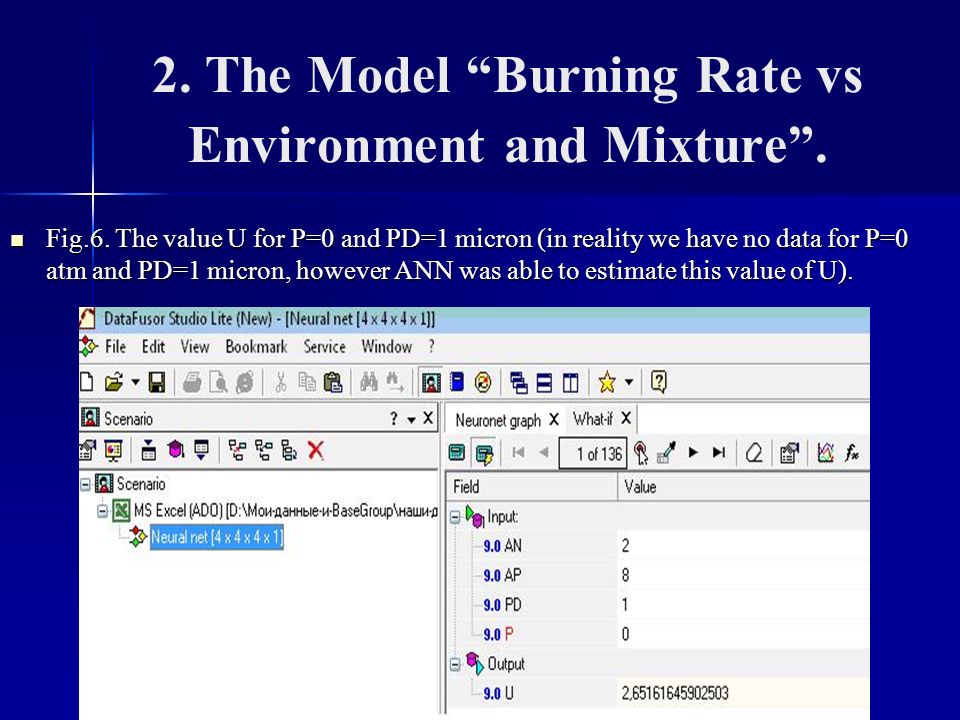Click the red X delete node icon
The height and width of the screenshot is (720, 960).
(316, 451)
